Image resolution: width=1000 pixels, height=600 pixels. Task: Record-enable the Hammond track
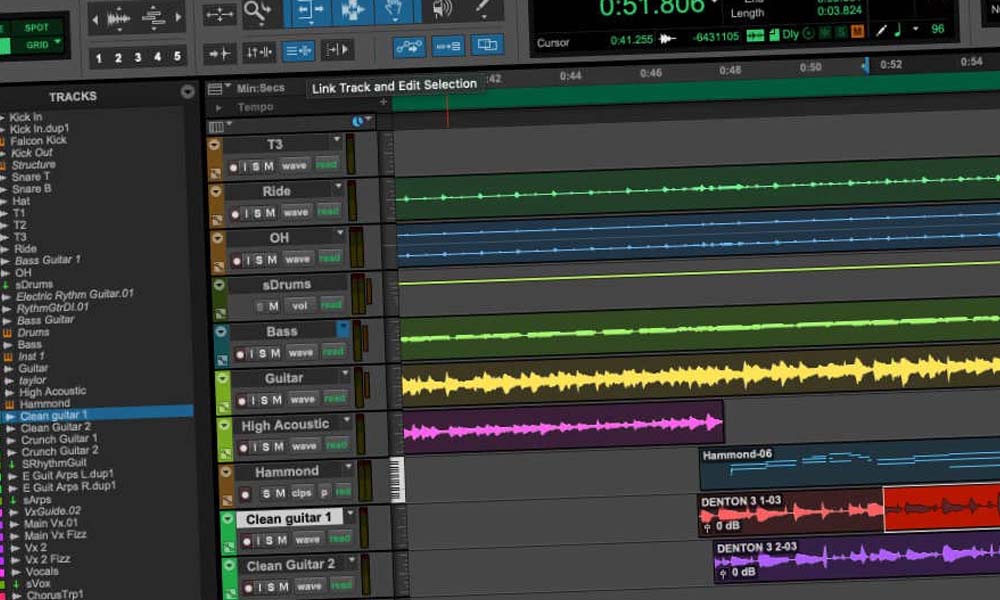click(x=246, y=494)
